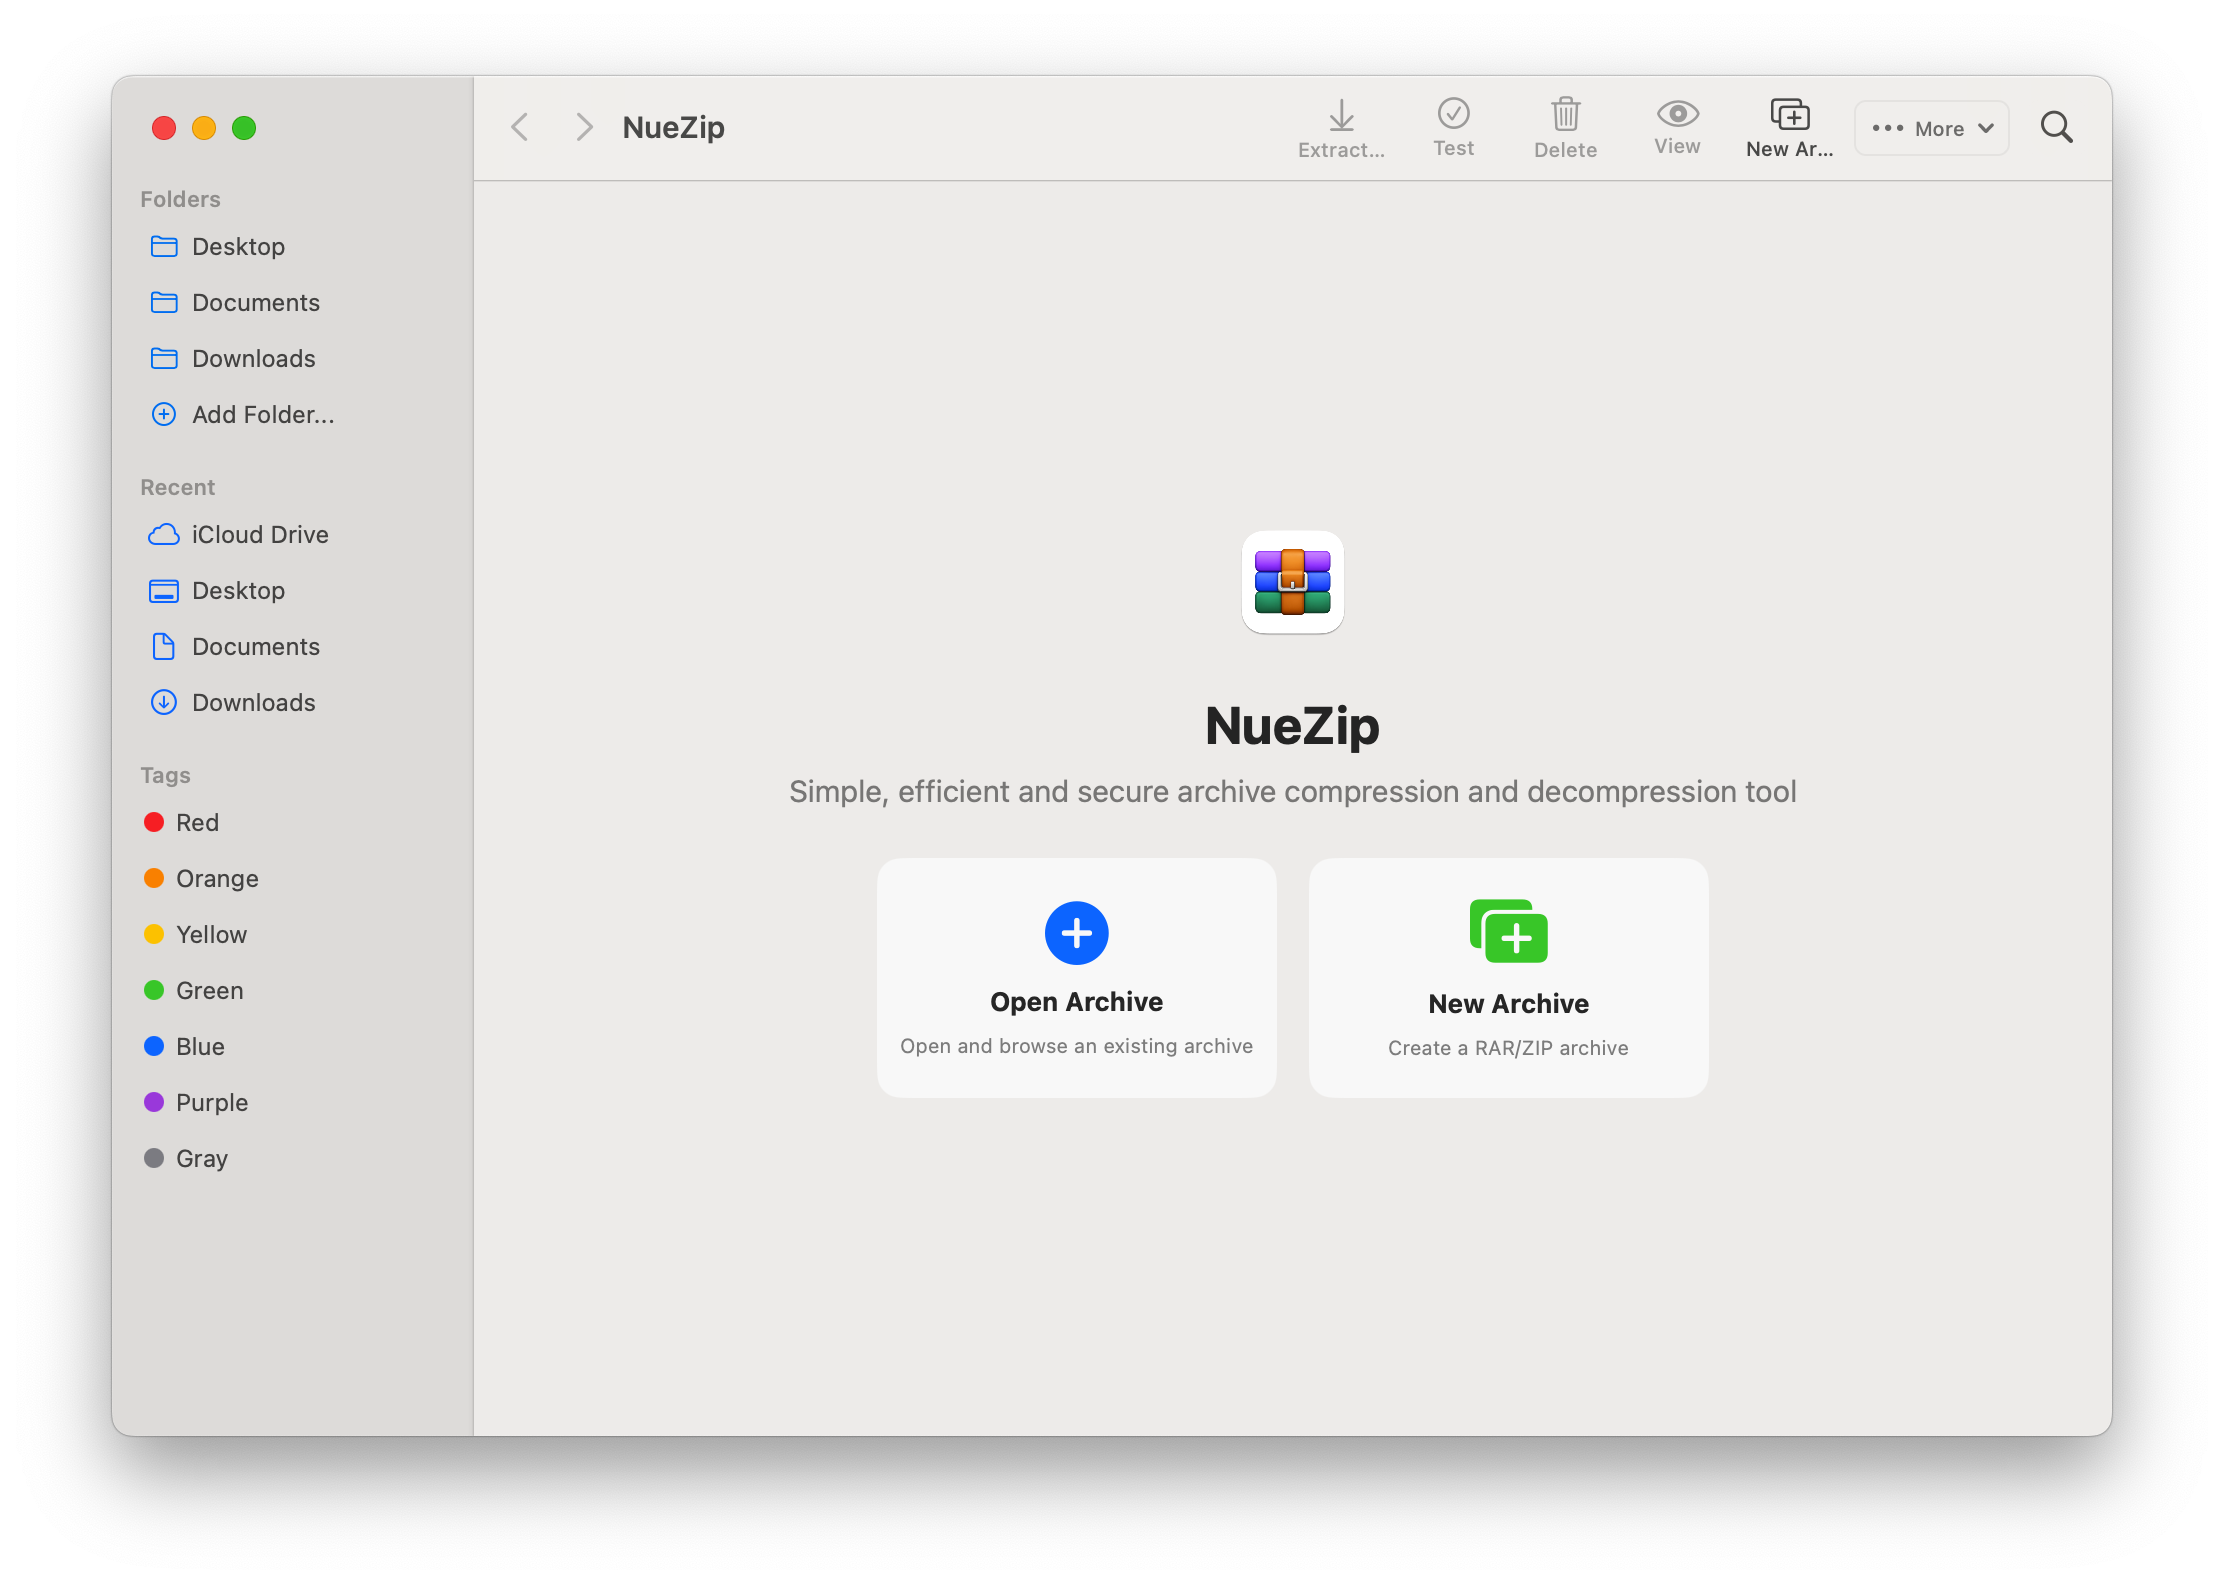The image size is (2224, 1584).
Task: Go back with the left arrow
Action: point(520,127)
